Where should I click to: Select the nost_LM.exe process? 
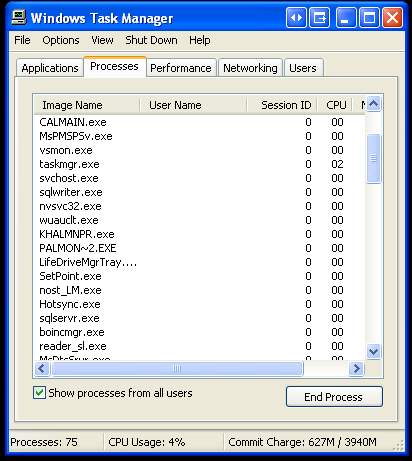click(x=199, y=290)
